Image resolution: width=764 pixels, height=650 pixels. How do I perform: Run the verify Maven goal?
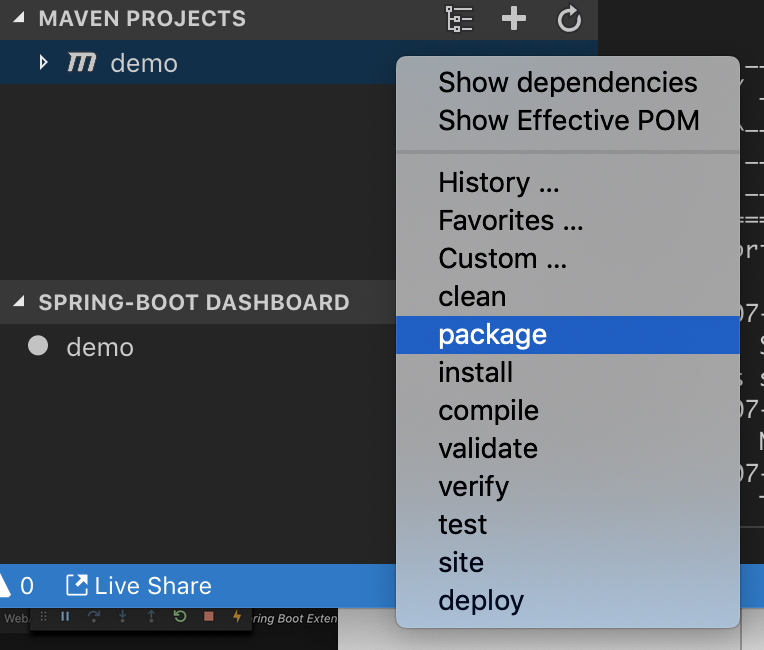(x=568, y=487)
